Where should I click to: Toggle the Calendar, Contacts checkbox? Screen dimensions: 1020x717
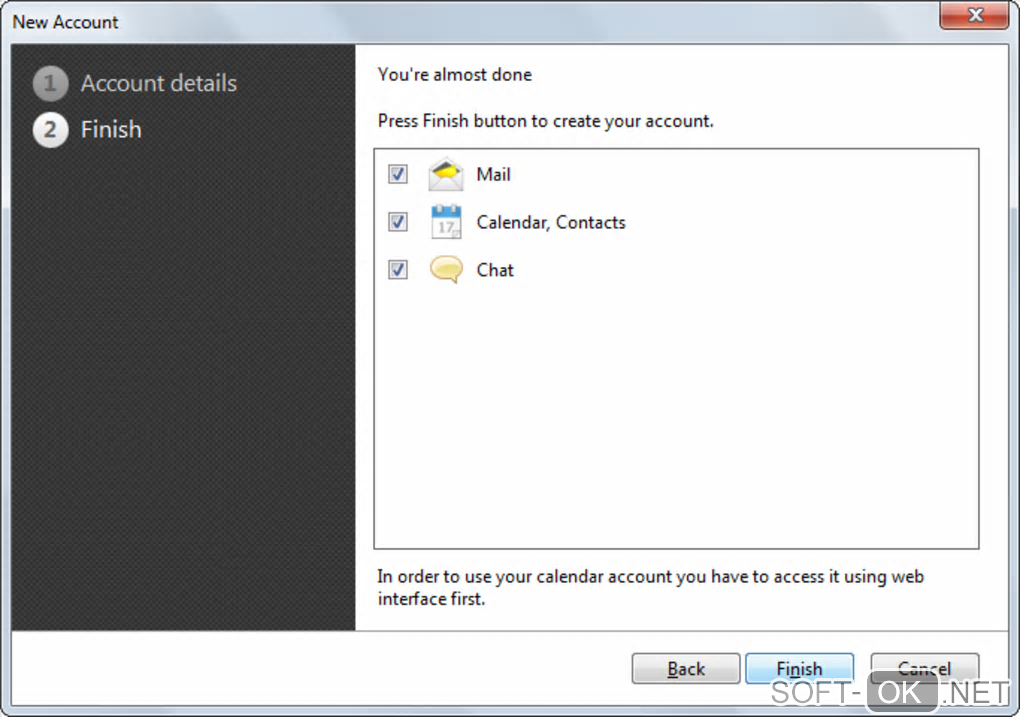click(x=398, y=222)
